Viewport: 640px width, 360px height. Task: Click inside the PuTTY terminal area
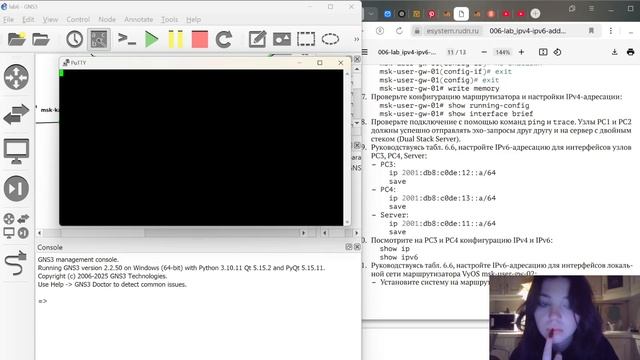click(201, 147)
